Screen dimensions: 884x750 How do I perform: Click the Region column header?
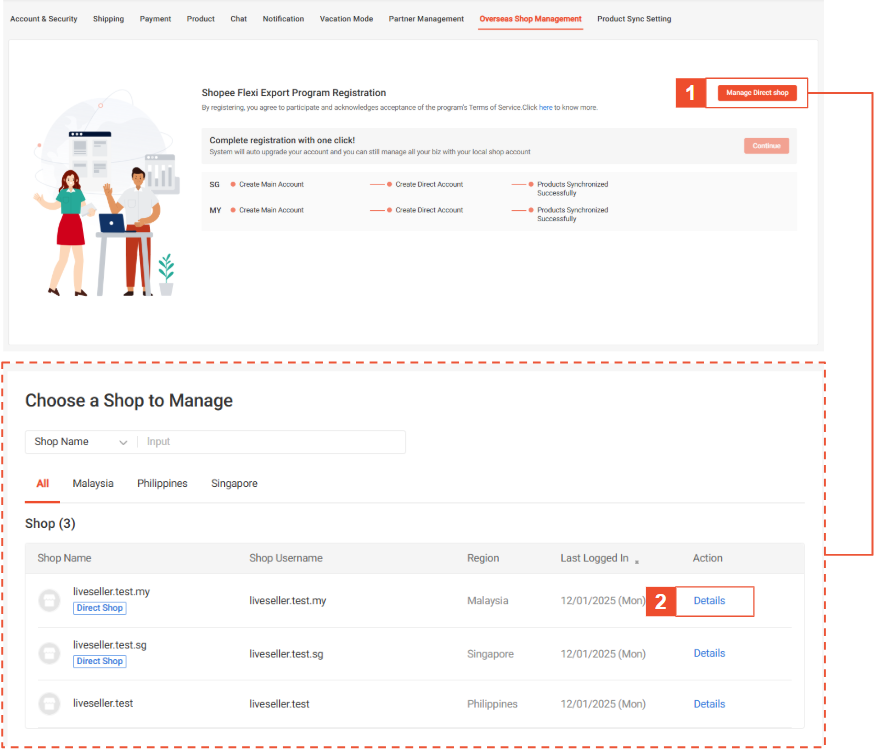tap(483, 558)
